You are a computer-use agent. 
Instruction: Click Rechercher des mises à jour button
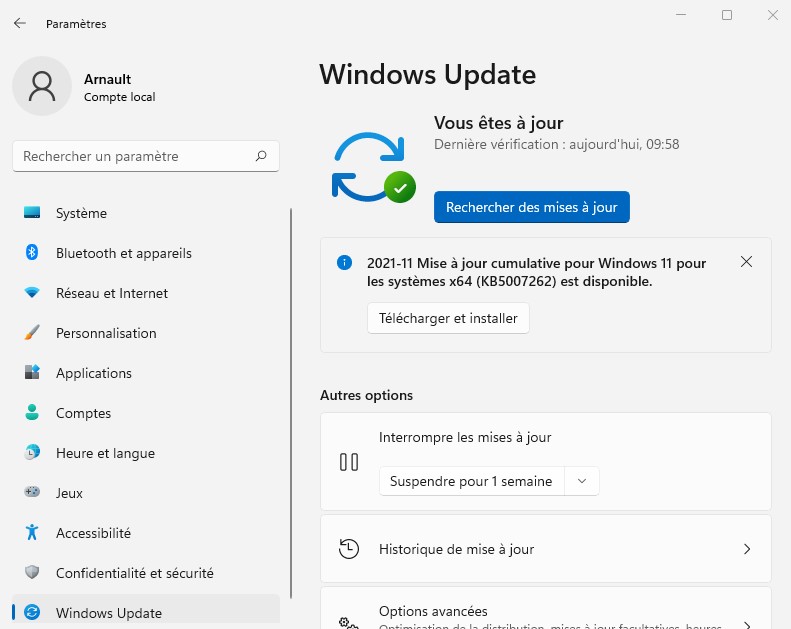(531, 207)
